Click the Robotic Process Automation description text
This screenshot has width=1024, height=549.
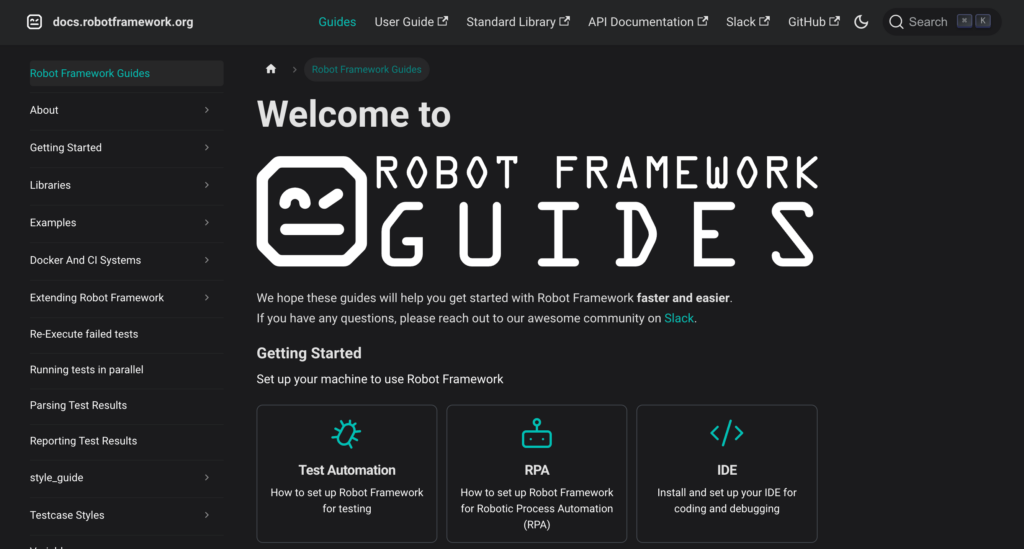pyautogui.click(x=537, y=509)
